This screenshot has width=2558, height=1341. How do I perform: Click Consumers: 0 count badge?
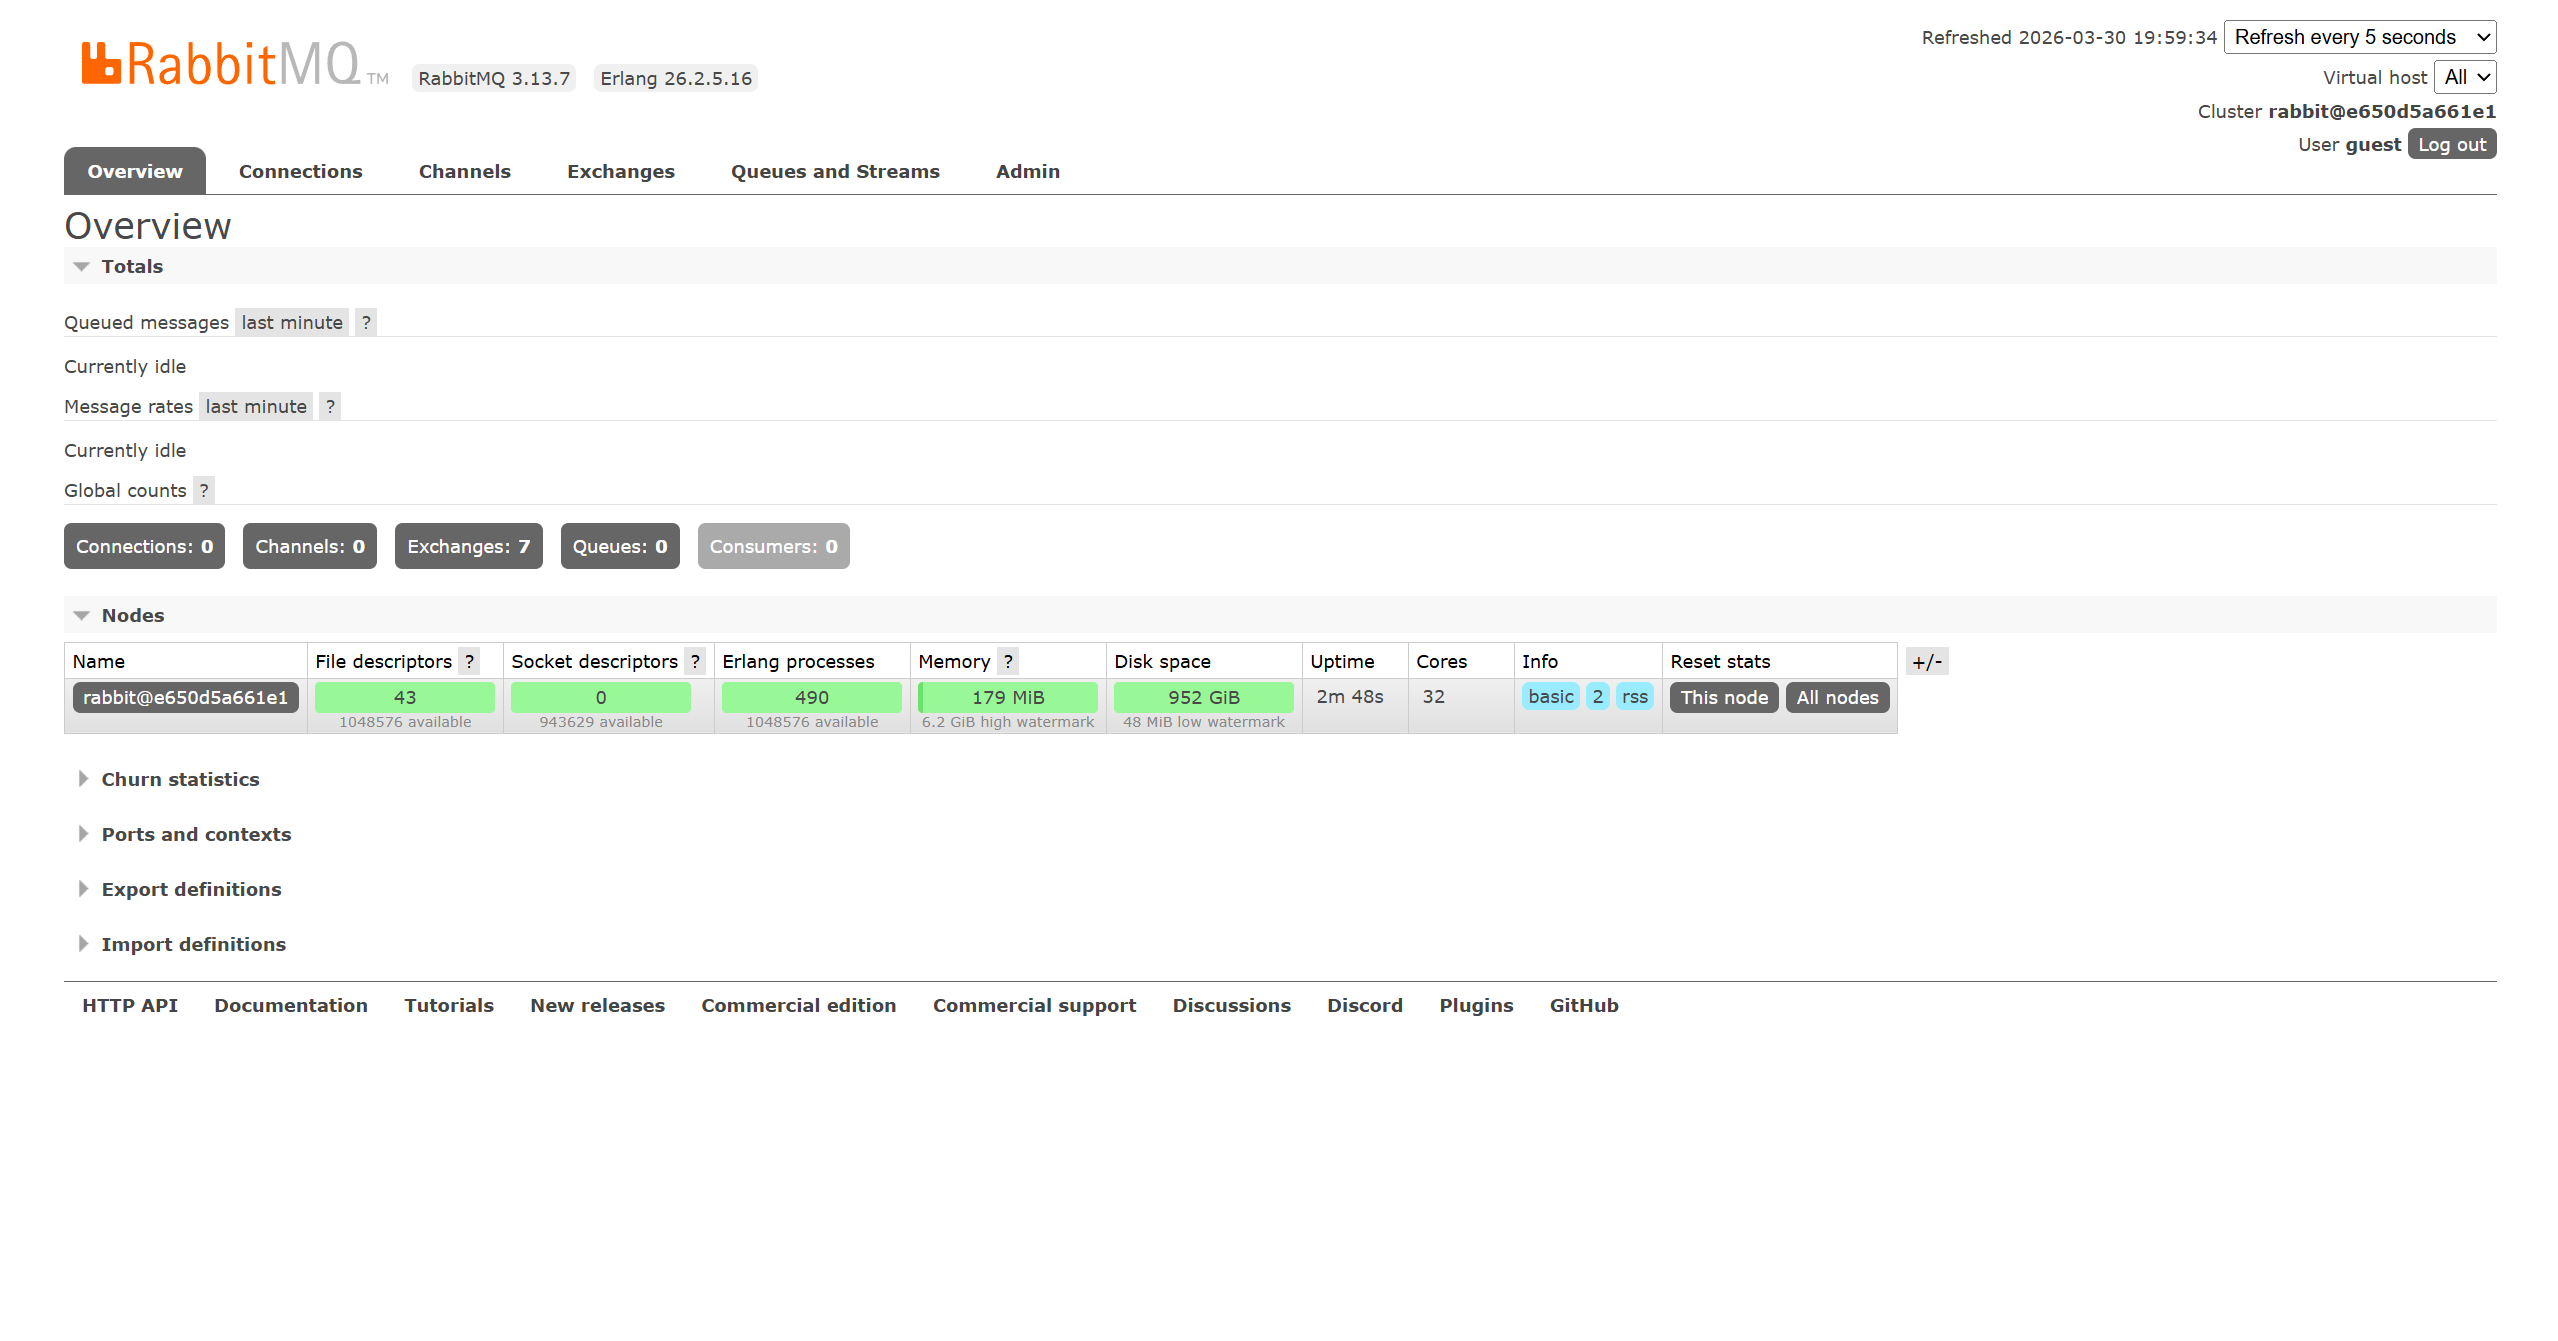pyautogui.click(x=774, y=546)
